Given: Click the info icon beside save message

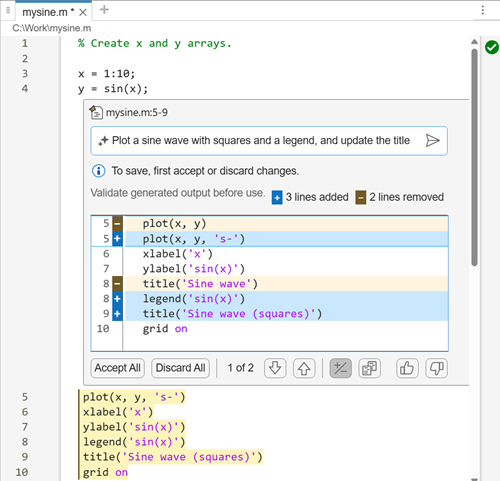Looking at the screenshot, I should (x=98, y=171).
